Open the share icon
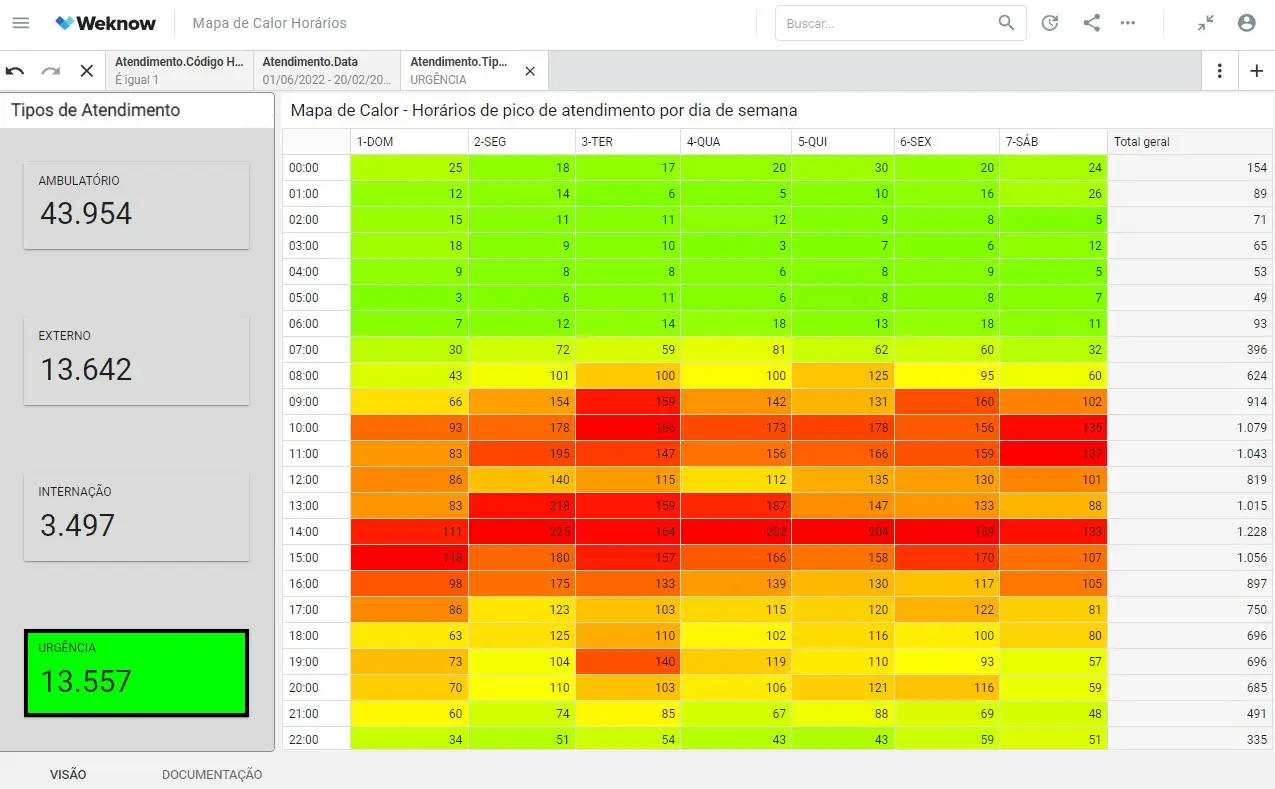This screenshot has width=1275, height=789. [x=1092, y=23]
